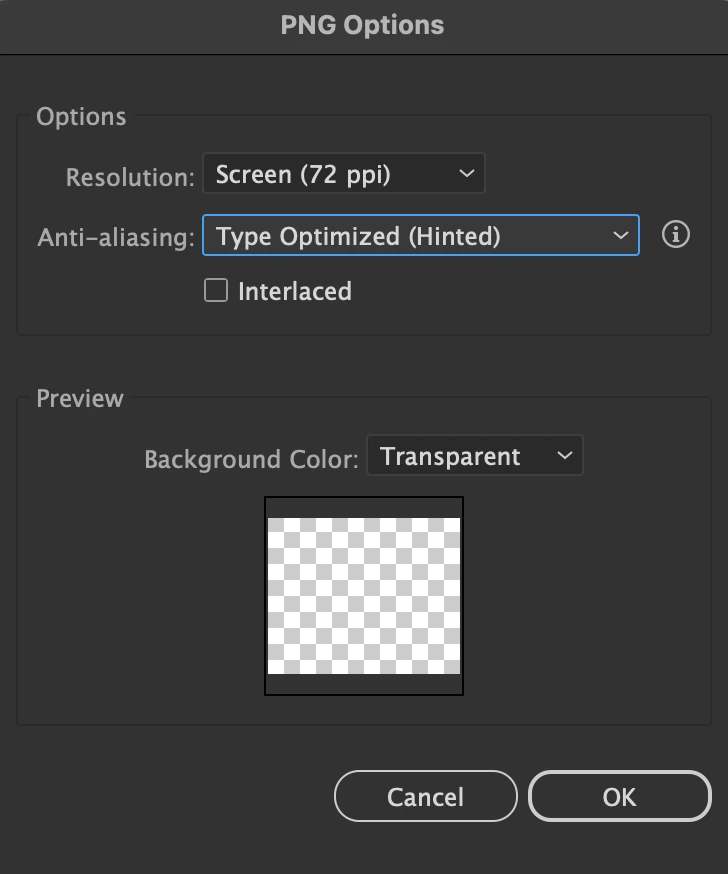Click the Anti-aliasing field label
The height and width of the screenshot is (874, 728).
[x=116, y=238]
